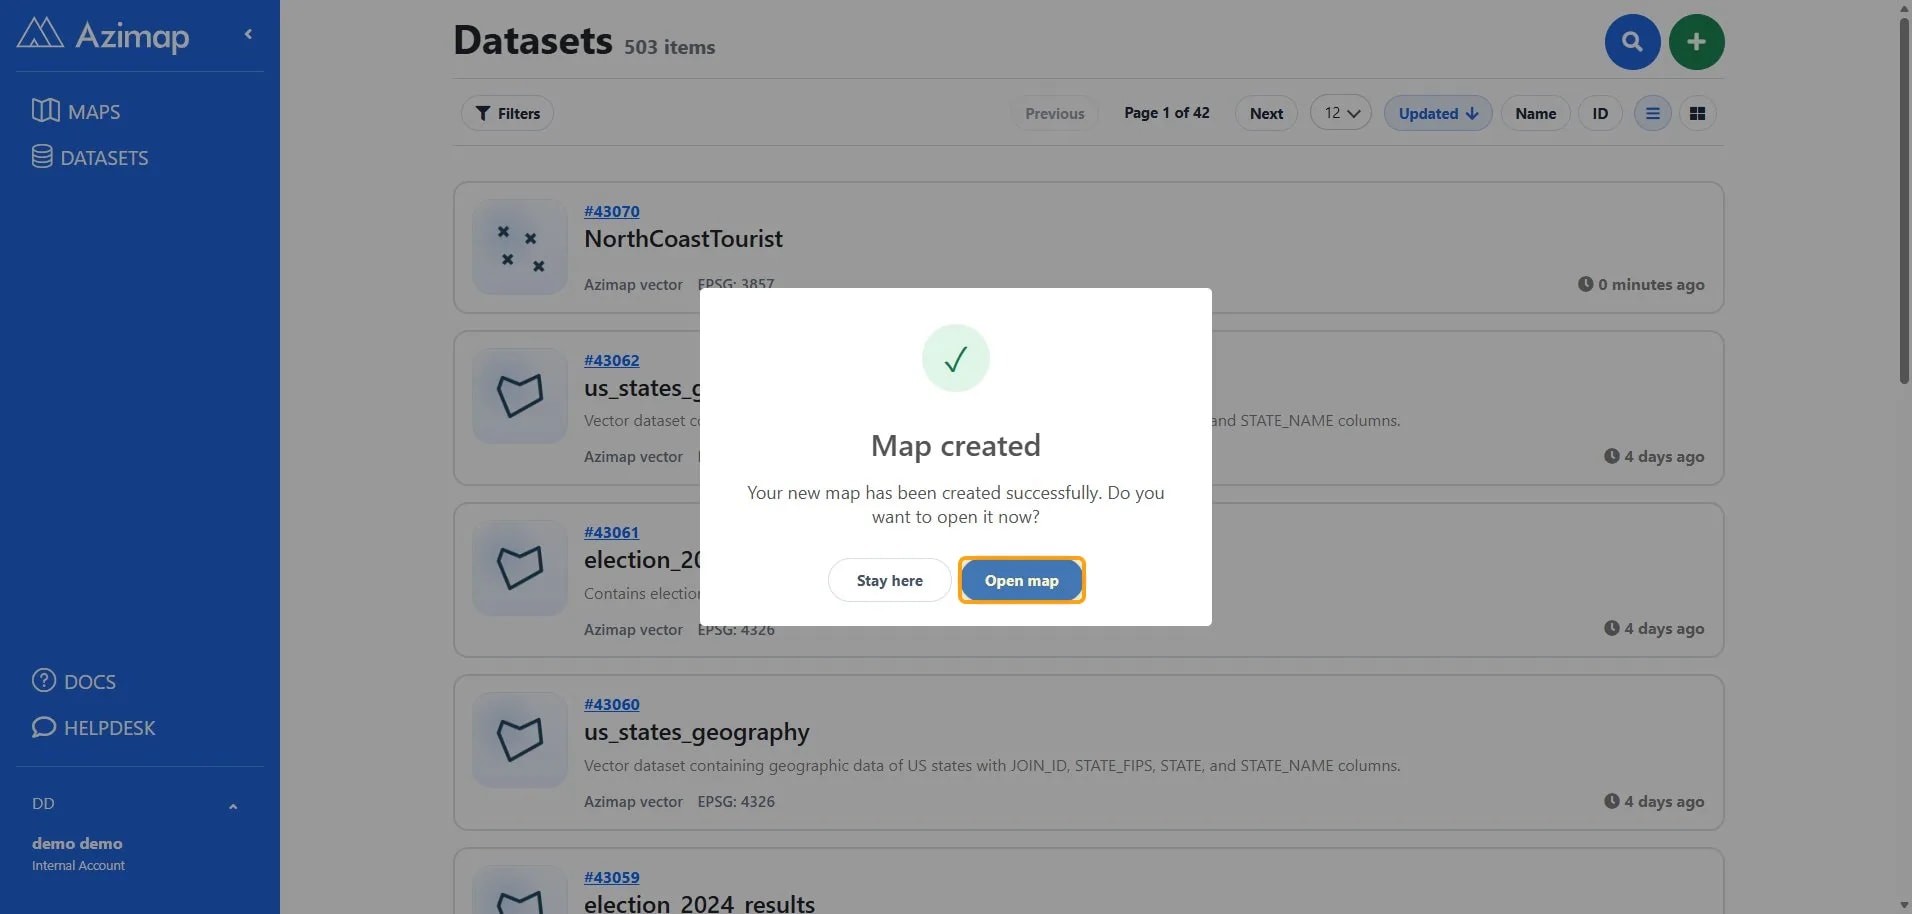Collapse the sidebar with the arrow icon
Image resolution: width=1912 pixels, height=914 pixels.
pos(248,34)
